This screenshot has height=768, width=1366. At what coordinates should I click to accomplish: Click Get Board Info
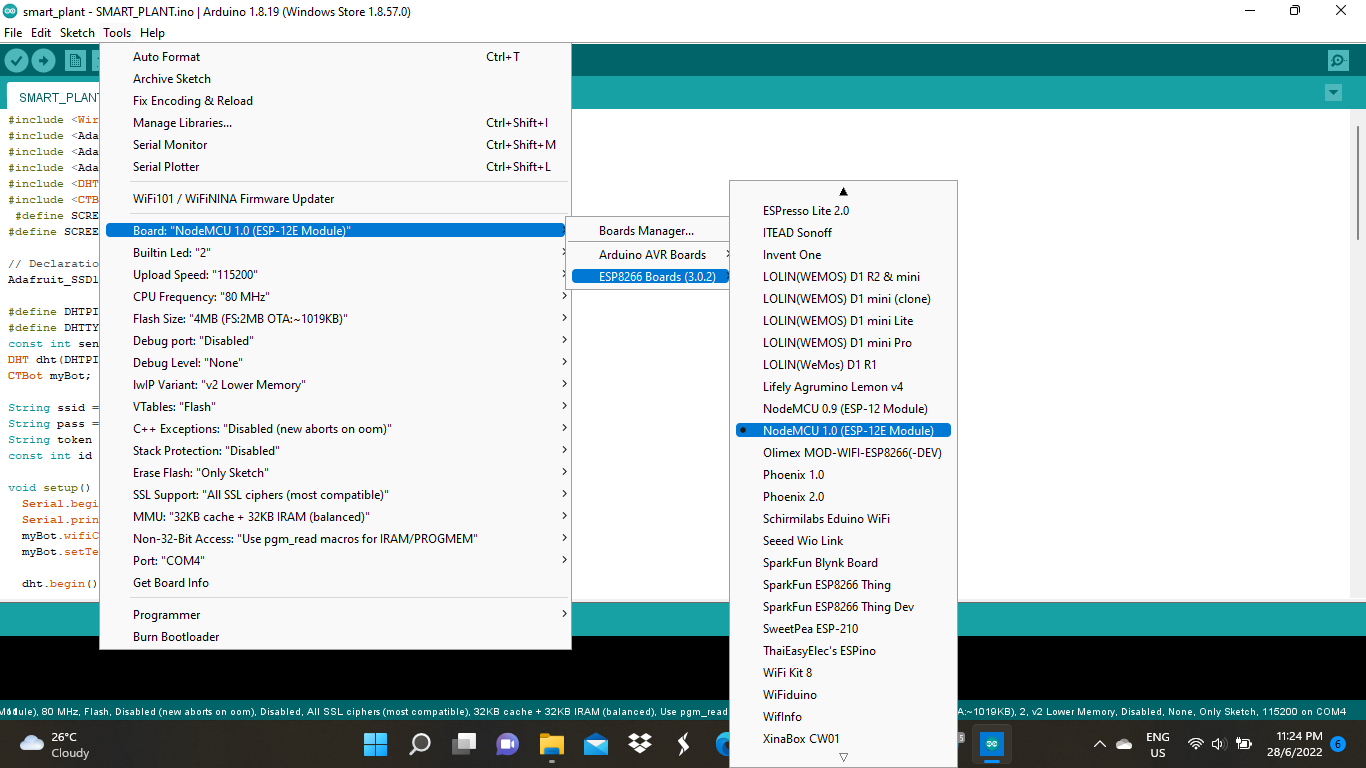336,583
